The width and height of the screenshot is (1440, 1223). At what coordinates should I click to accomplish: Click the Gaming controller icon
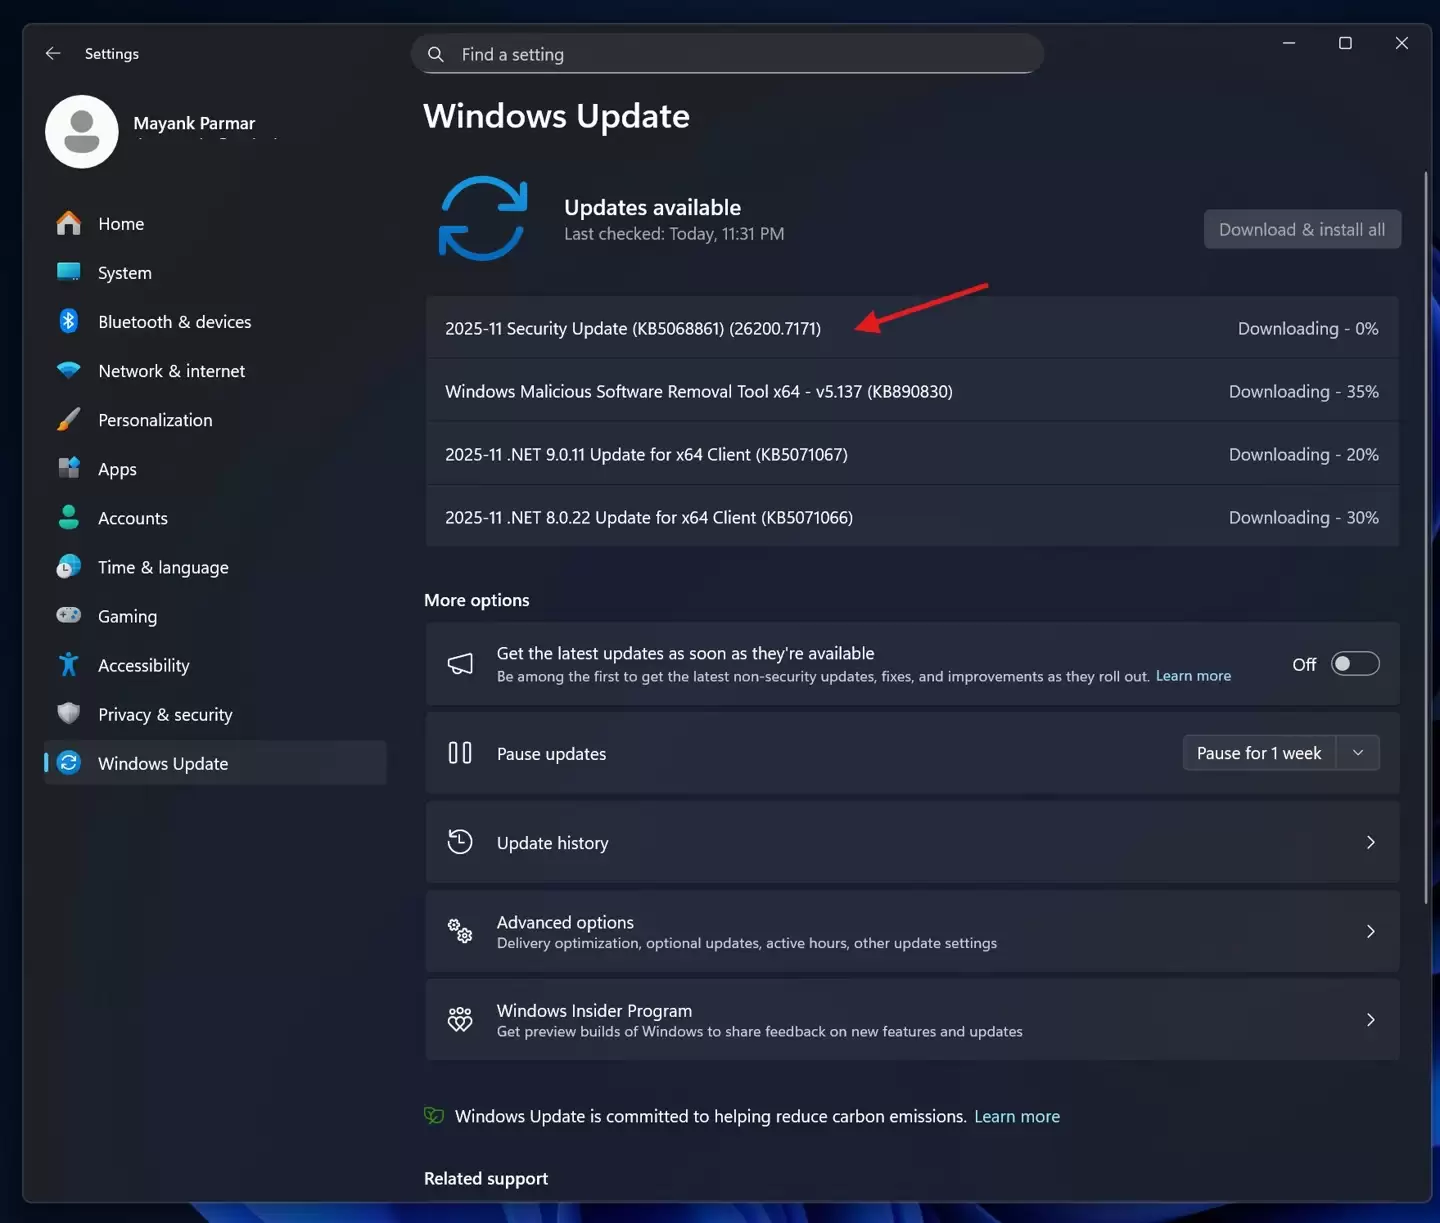[x=68, y=616]
